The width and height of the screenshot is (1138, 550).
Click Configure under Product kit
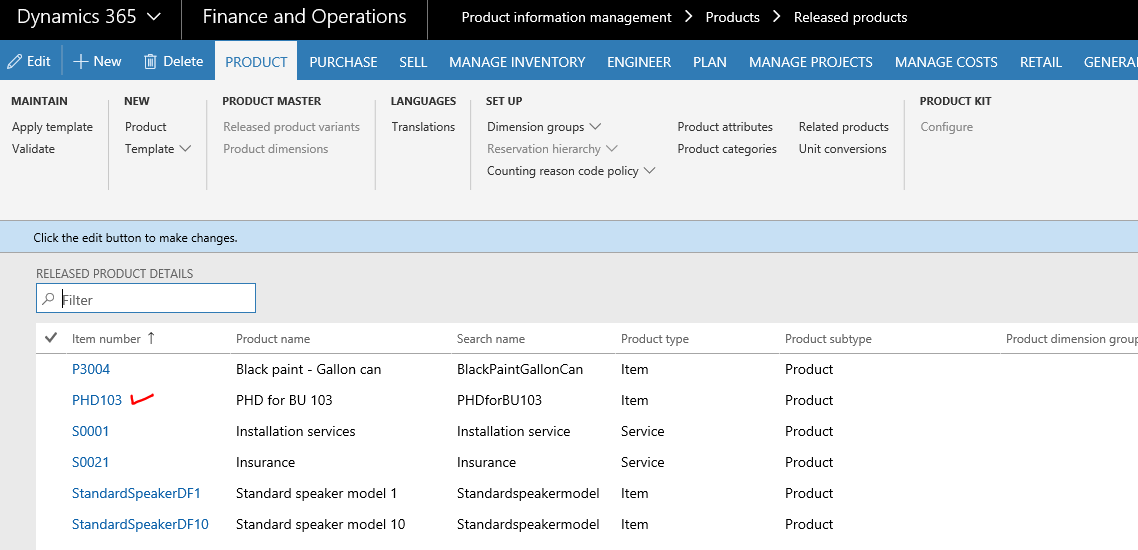(946, 127)
